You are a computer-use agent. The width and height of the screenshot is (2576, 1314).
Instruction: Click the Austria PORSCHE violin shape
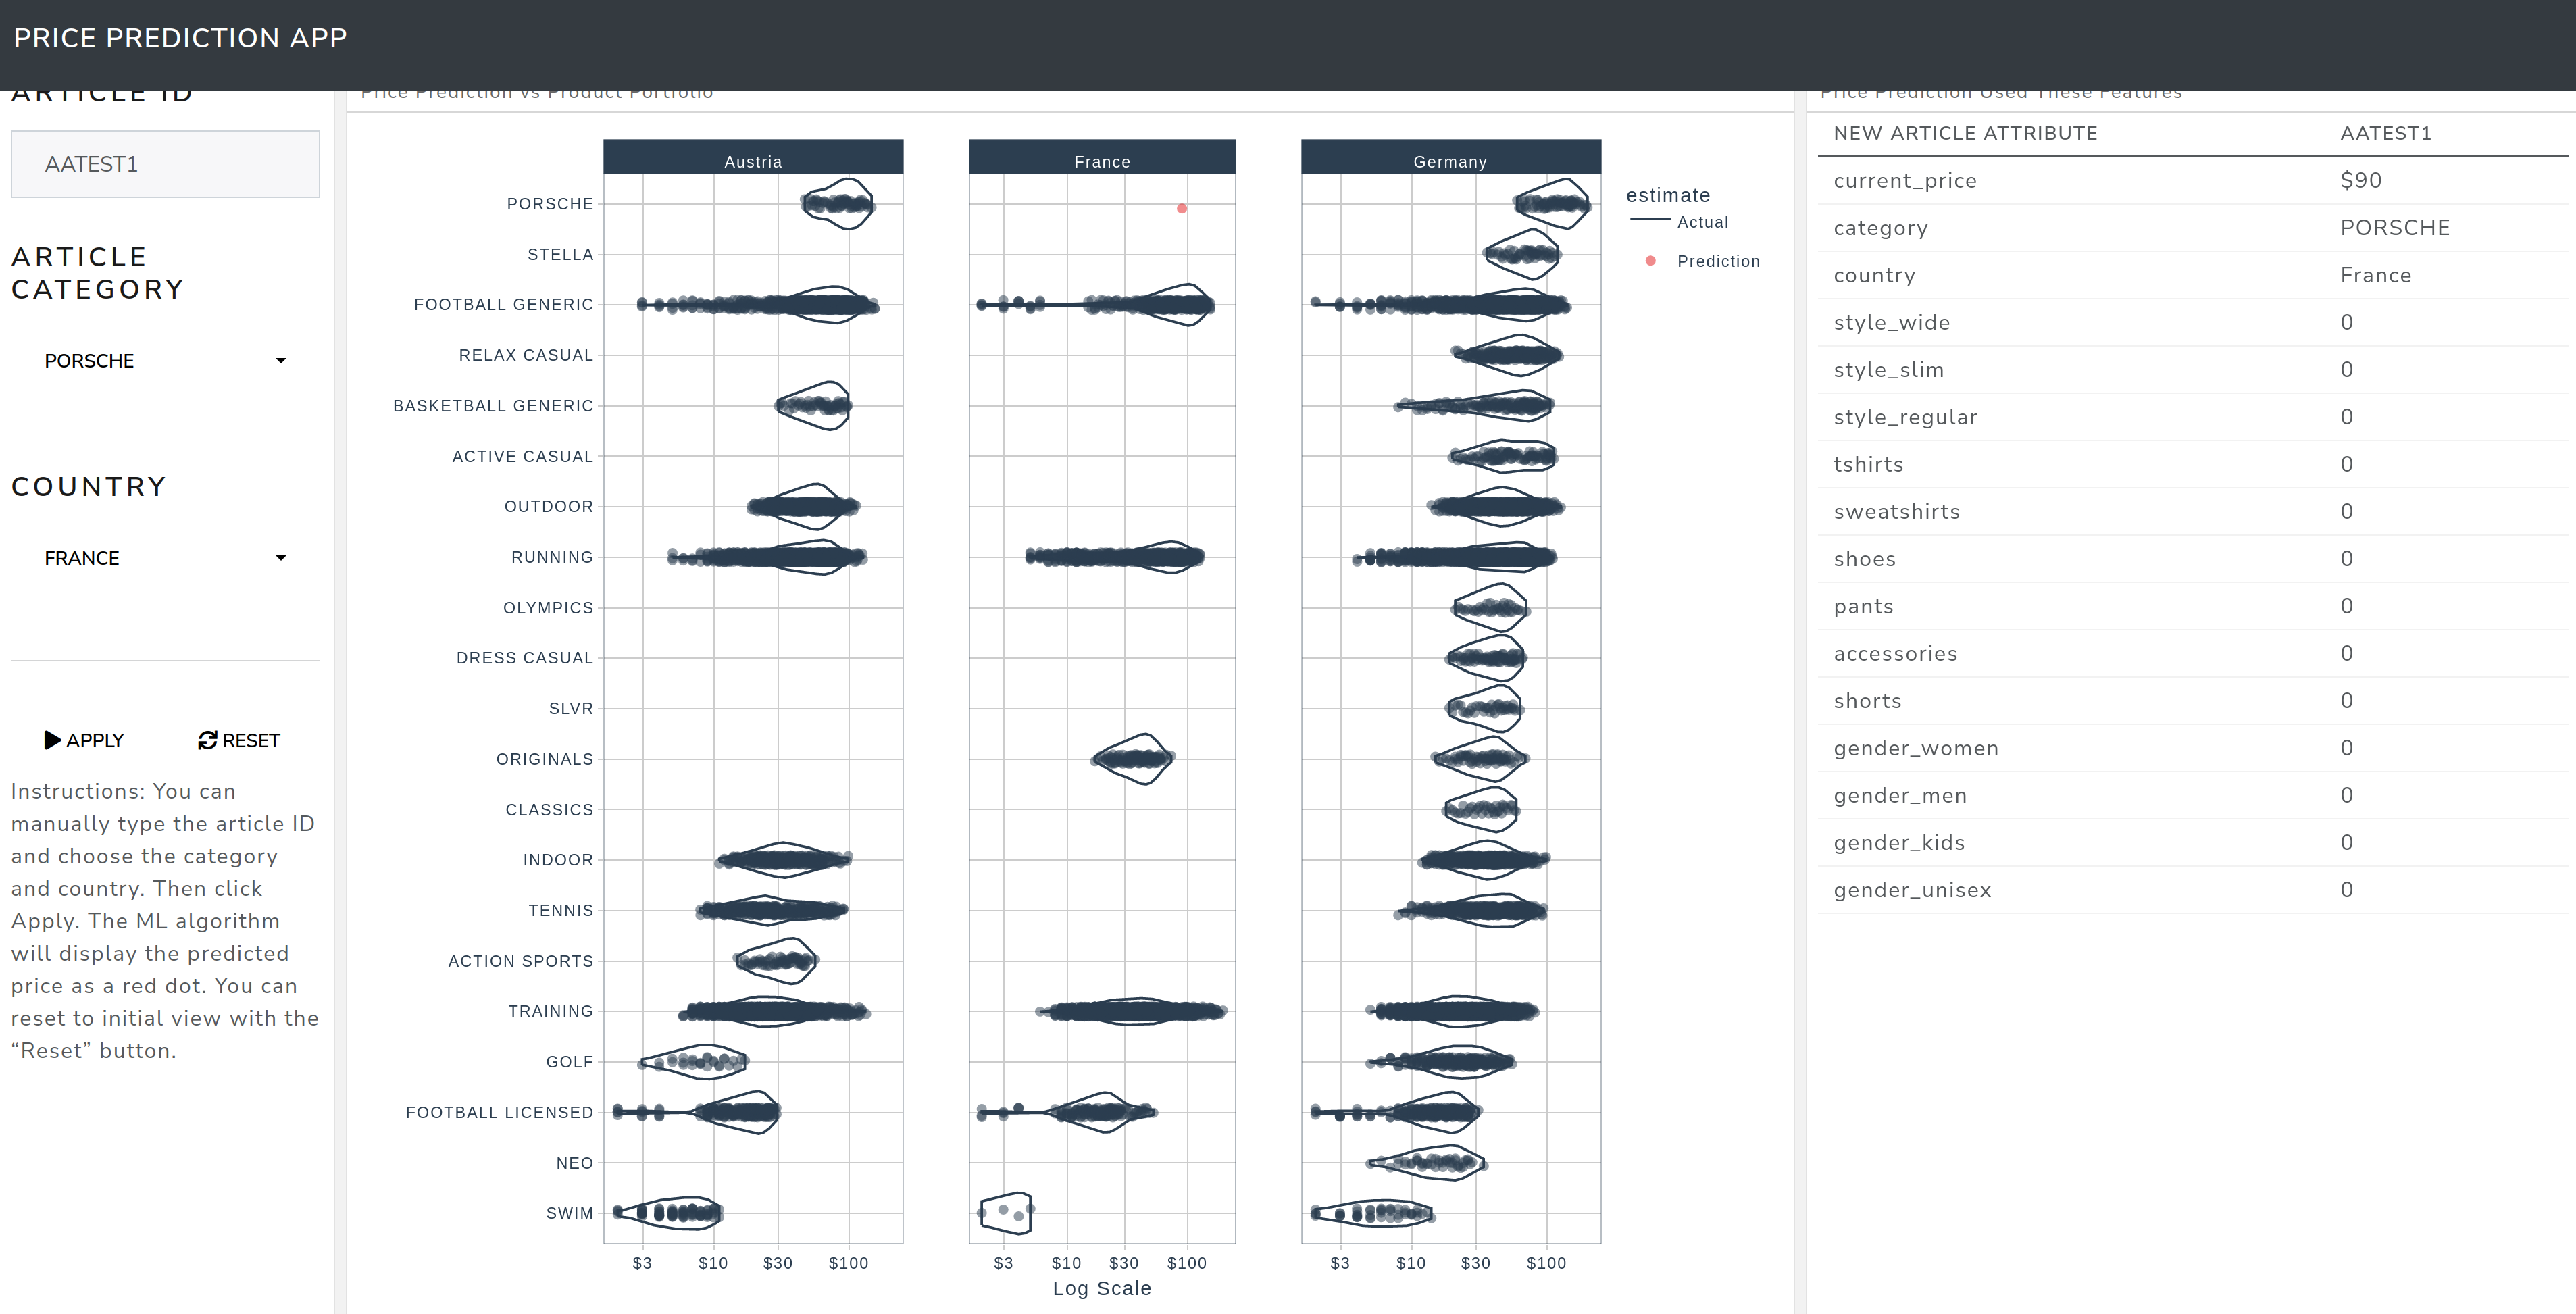[x=838, y=204]
